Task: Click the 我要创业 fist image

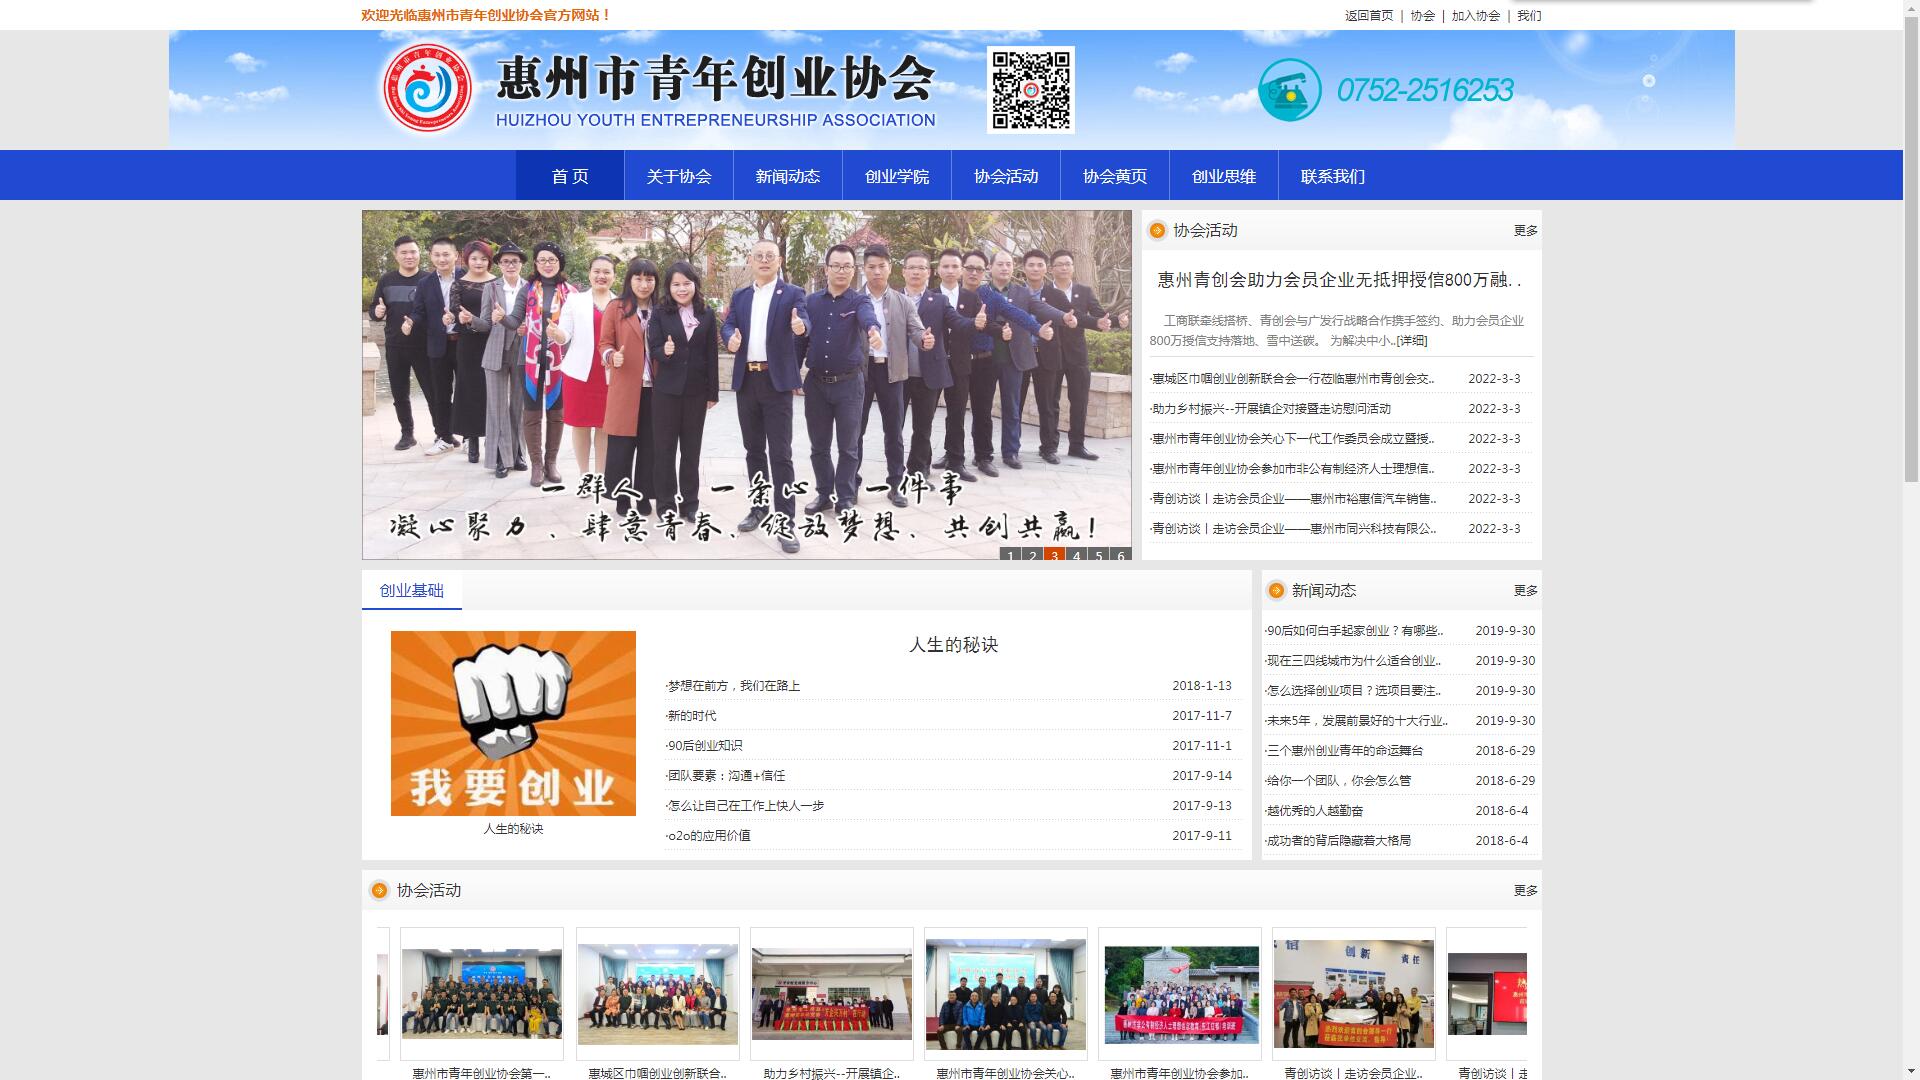Action: point(513,723)
